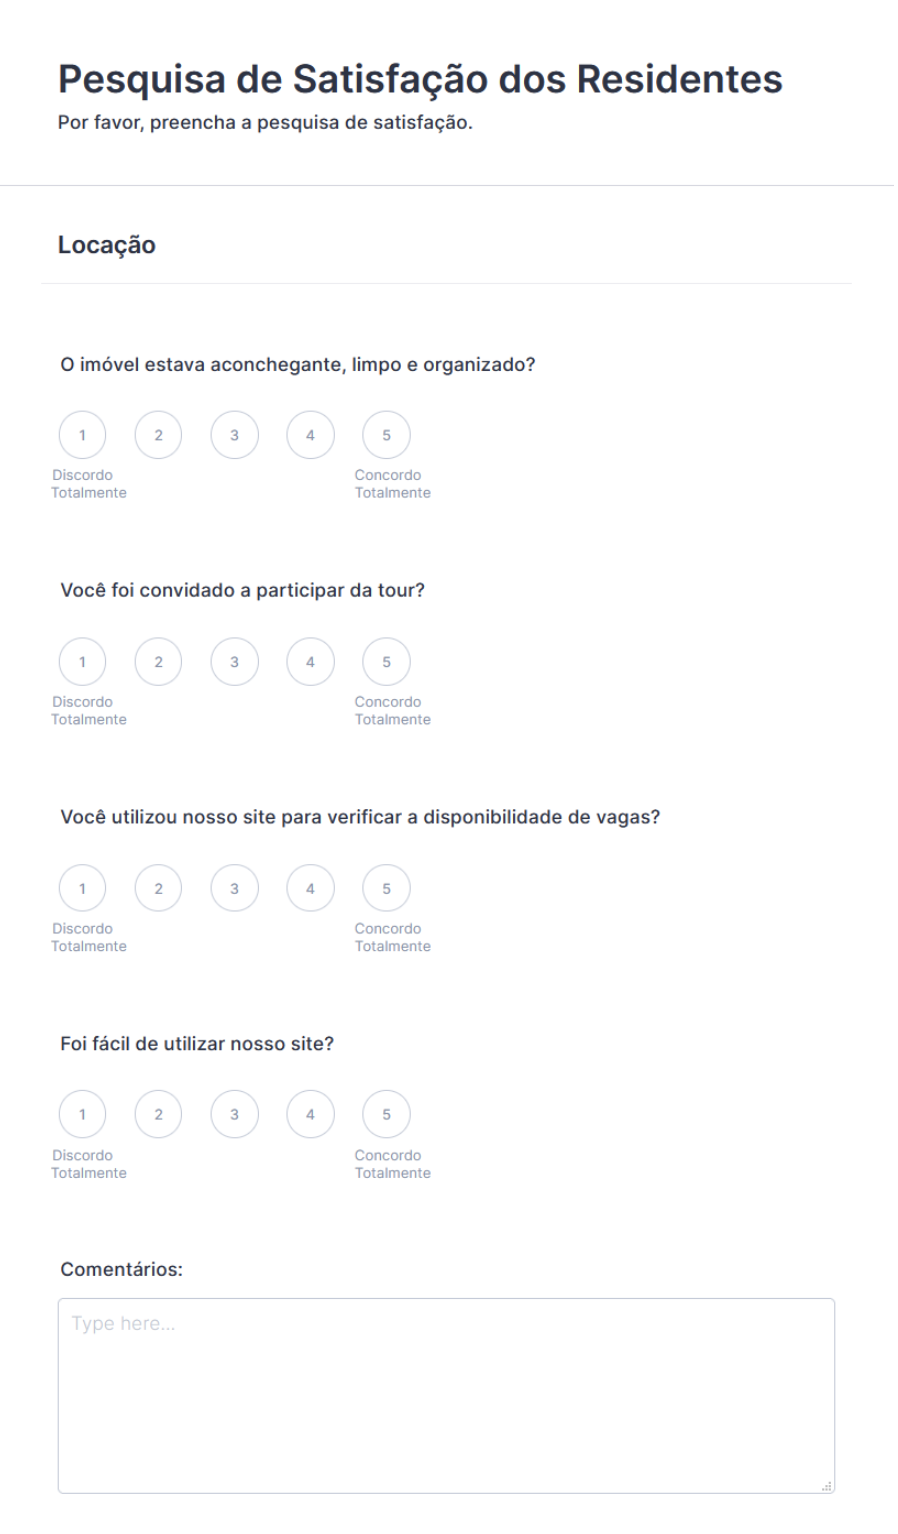Select 4 for cozy, clean property question
This screenshot has height=1534, width=898.
point(311,435)
